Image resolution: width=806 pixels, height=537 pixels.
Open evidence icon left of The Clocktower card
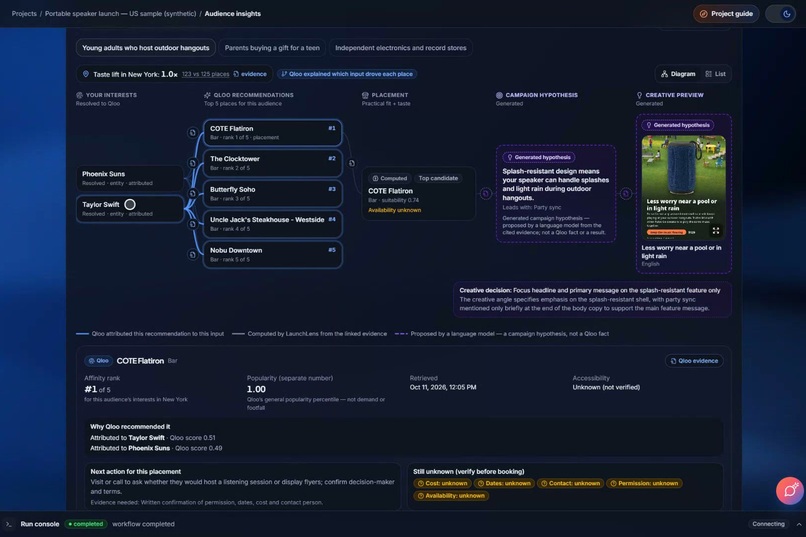coord(192,163)
